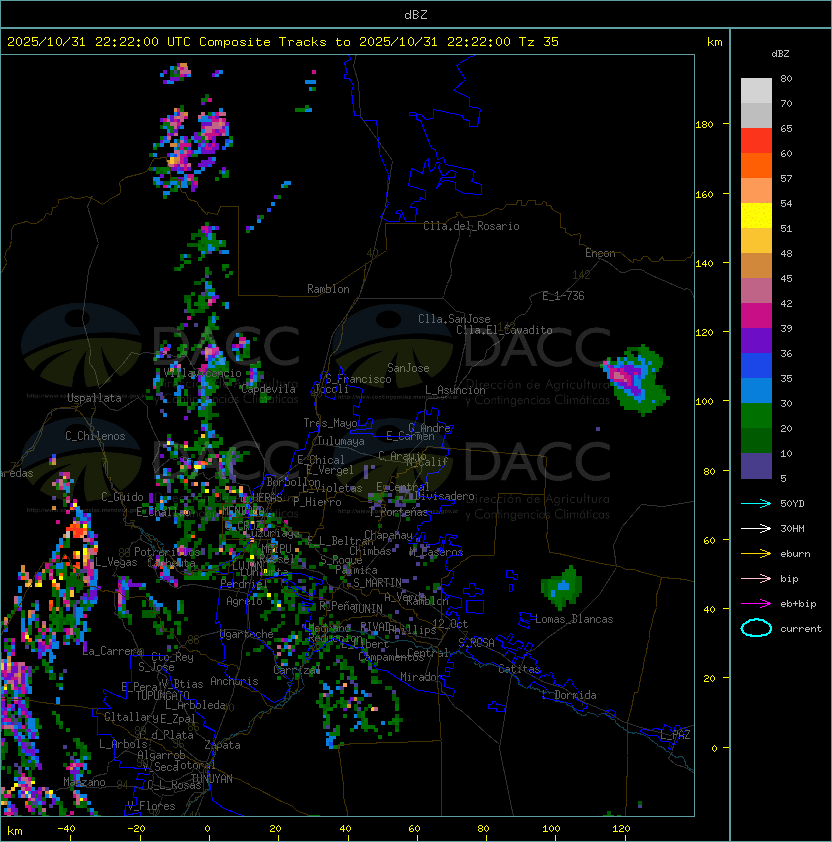Click the Catitas map label

click(x=519, y=669)
